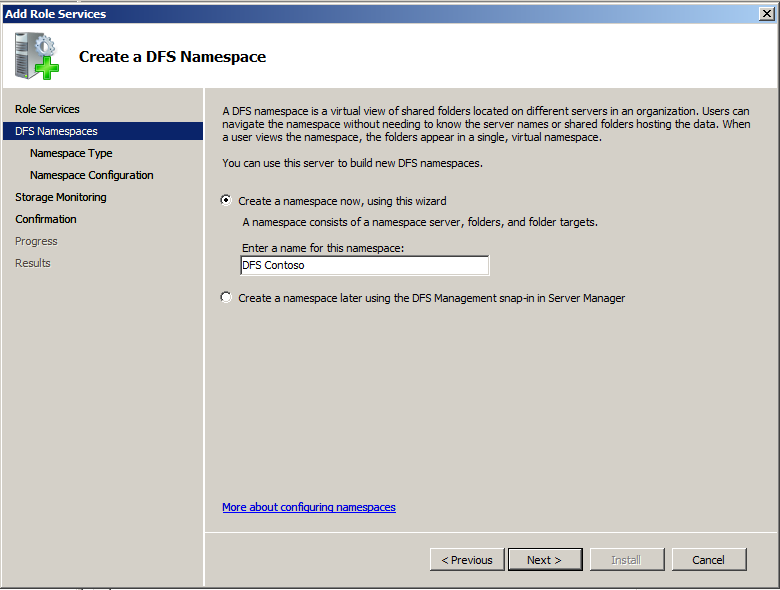Click the namespace name input field
Screen dimensions: 780x590
[x=365, y=265]
